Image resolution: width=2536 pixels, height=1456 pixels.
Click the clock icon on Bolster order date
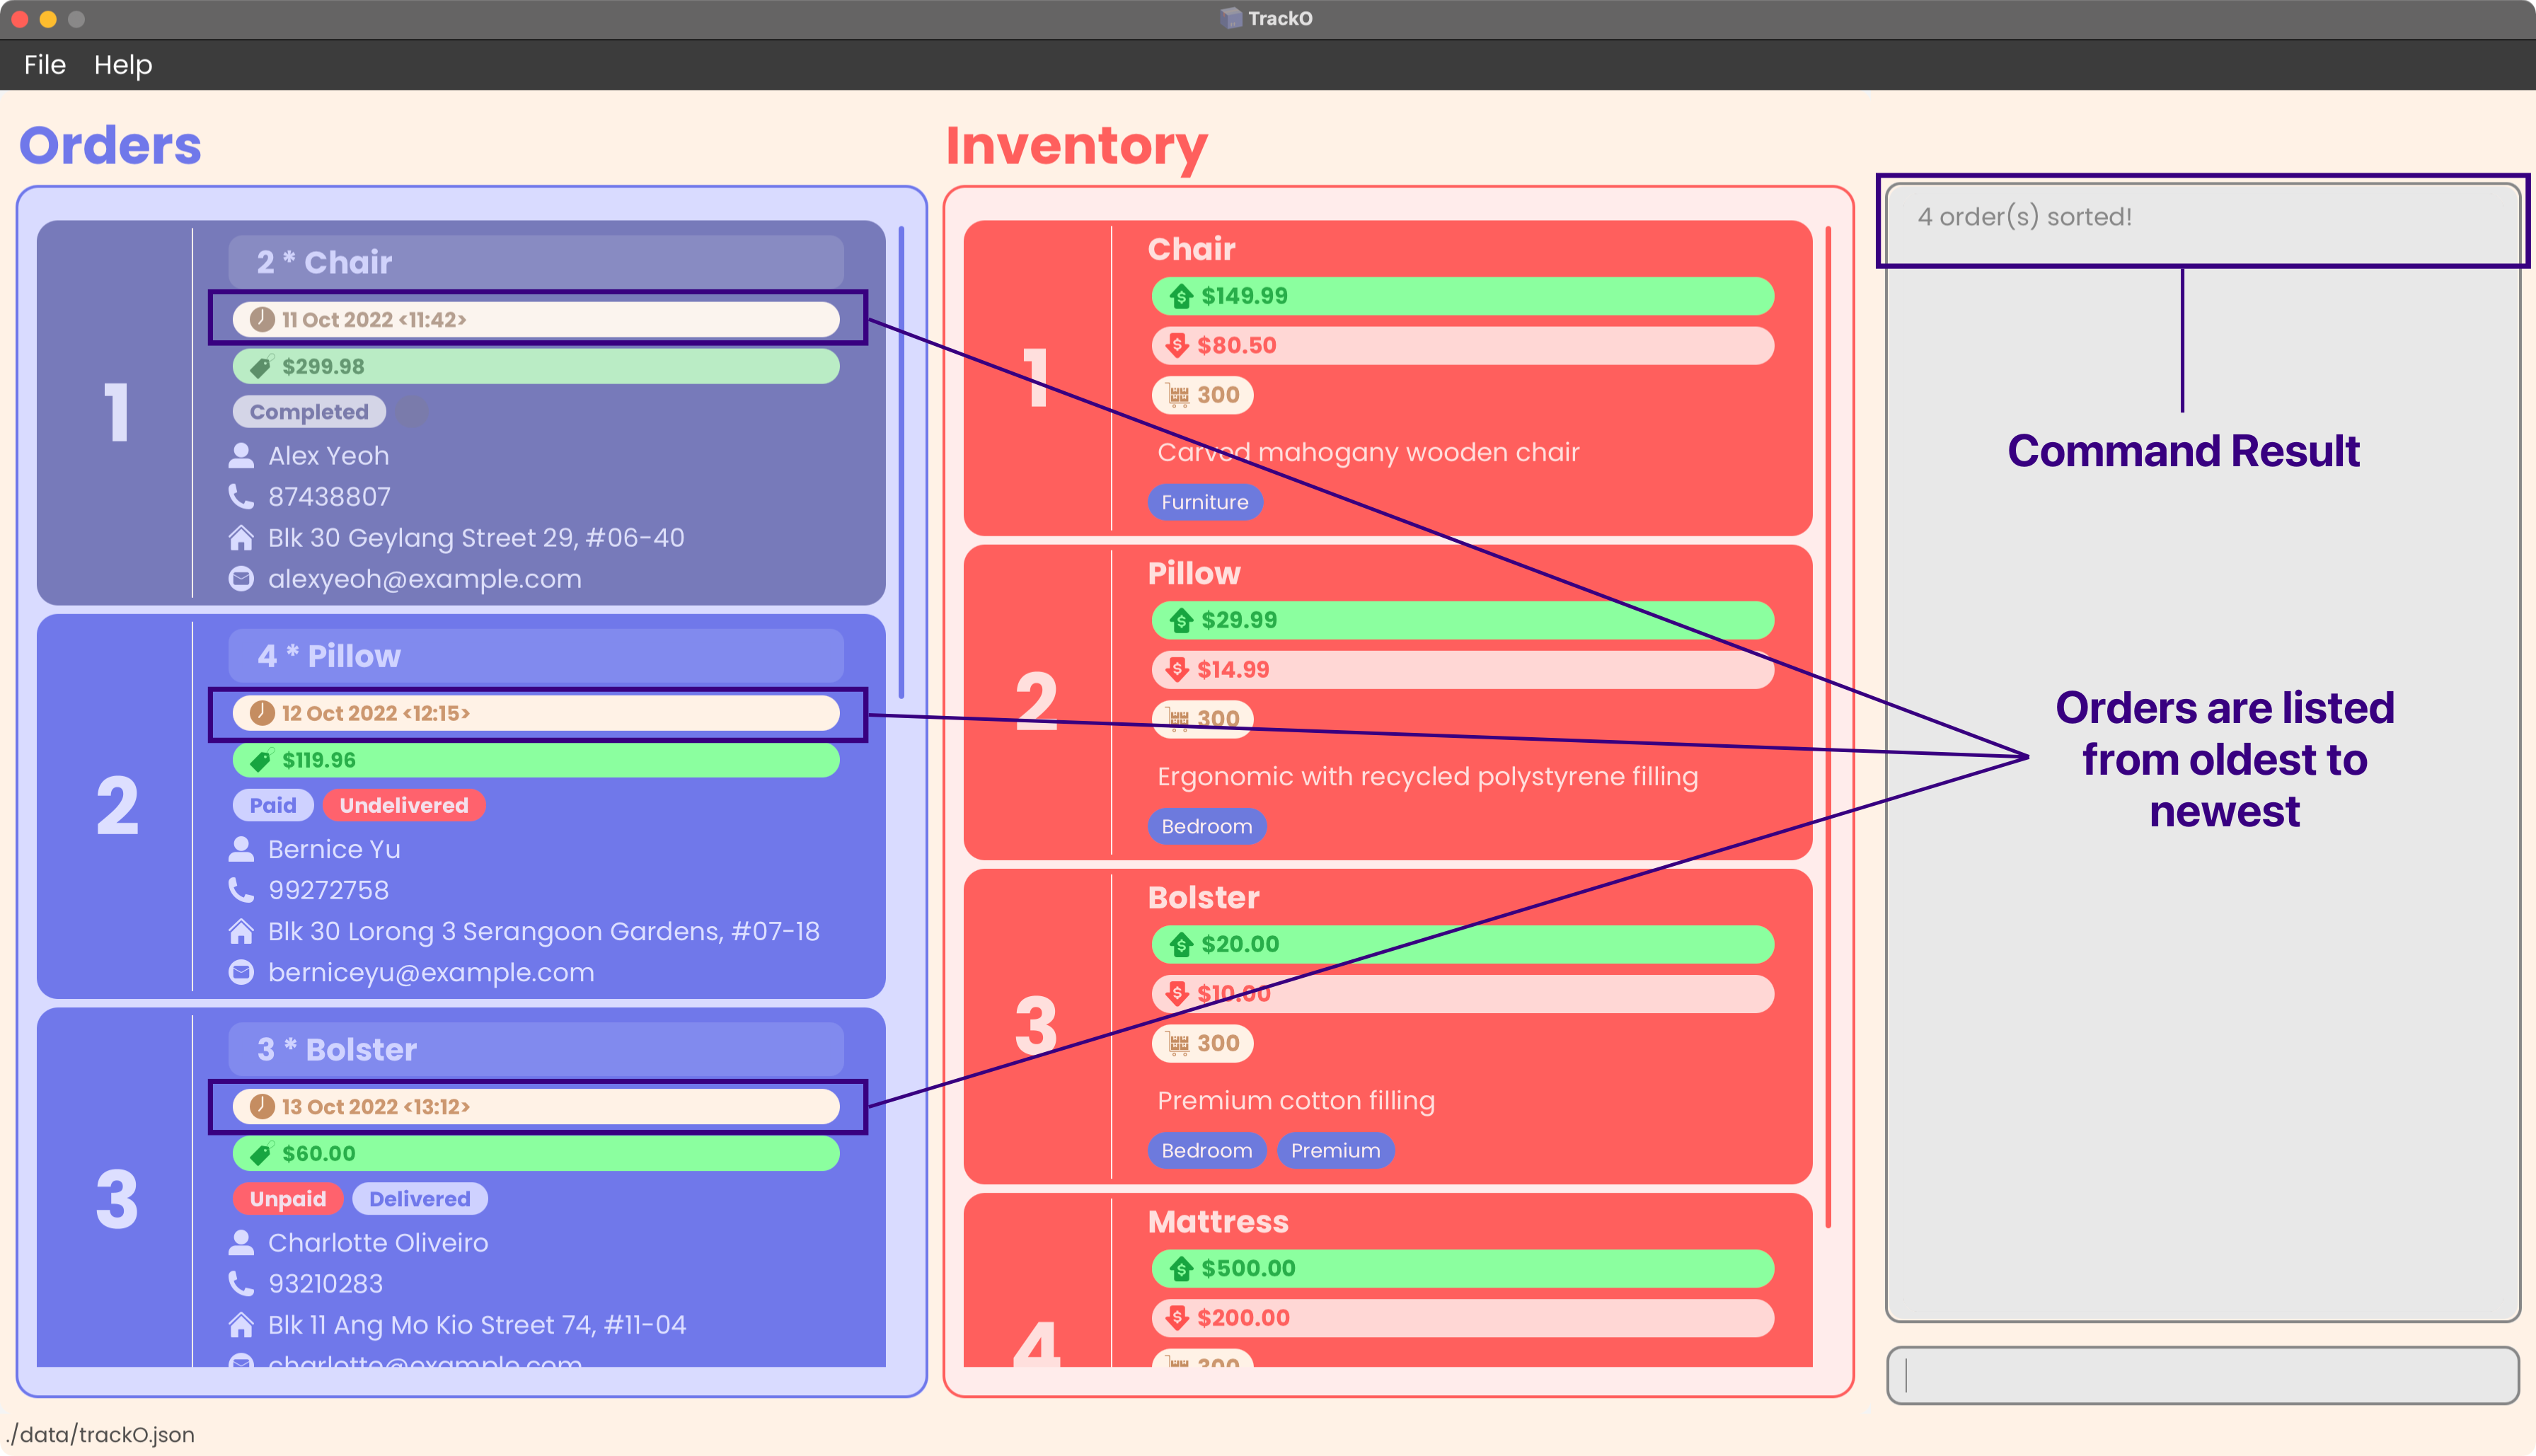tap(262, 1106)
